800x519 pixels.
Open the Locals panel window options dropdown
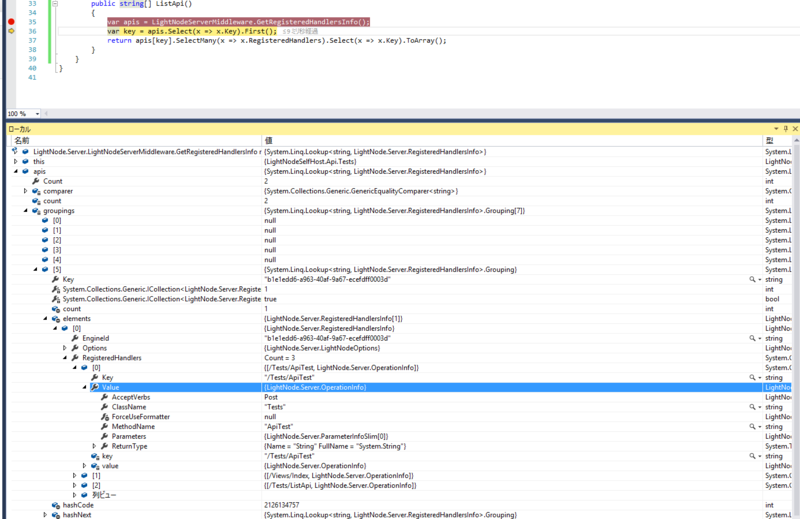pyautogui.click(x=776, y=129)
